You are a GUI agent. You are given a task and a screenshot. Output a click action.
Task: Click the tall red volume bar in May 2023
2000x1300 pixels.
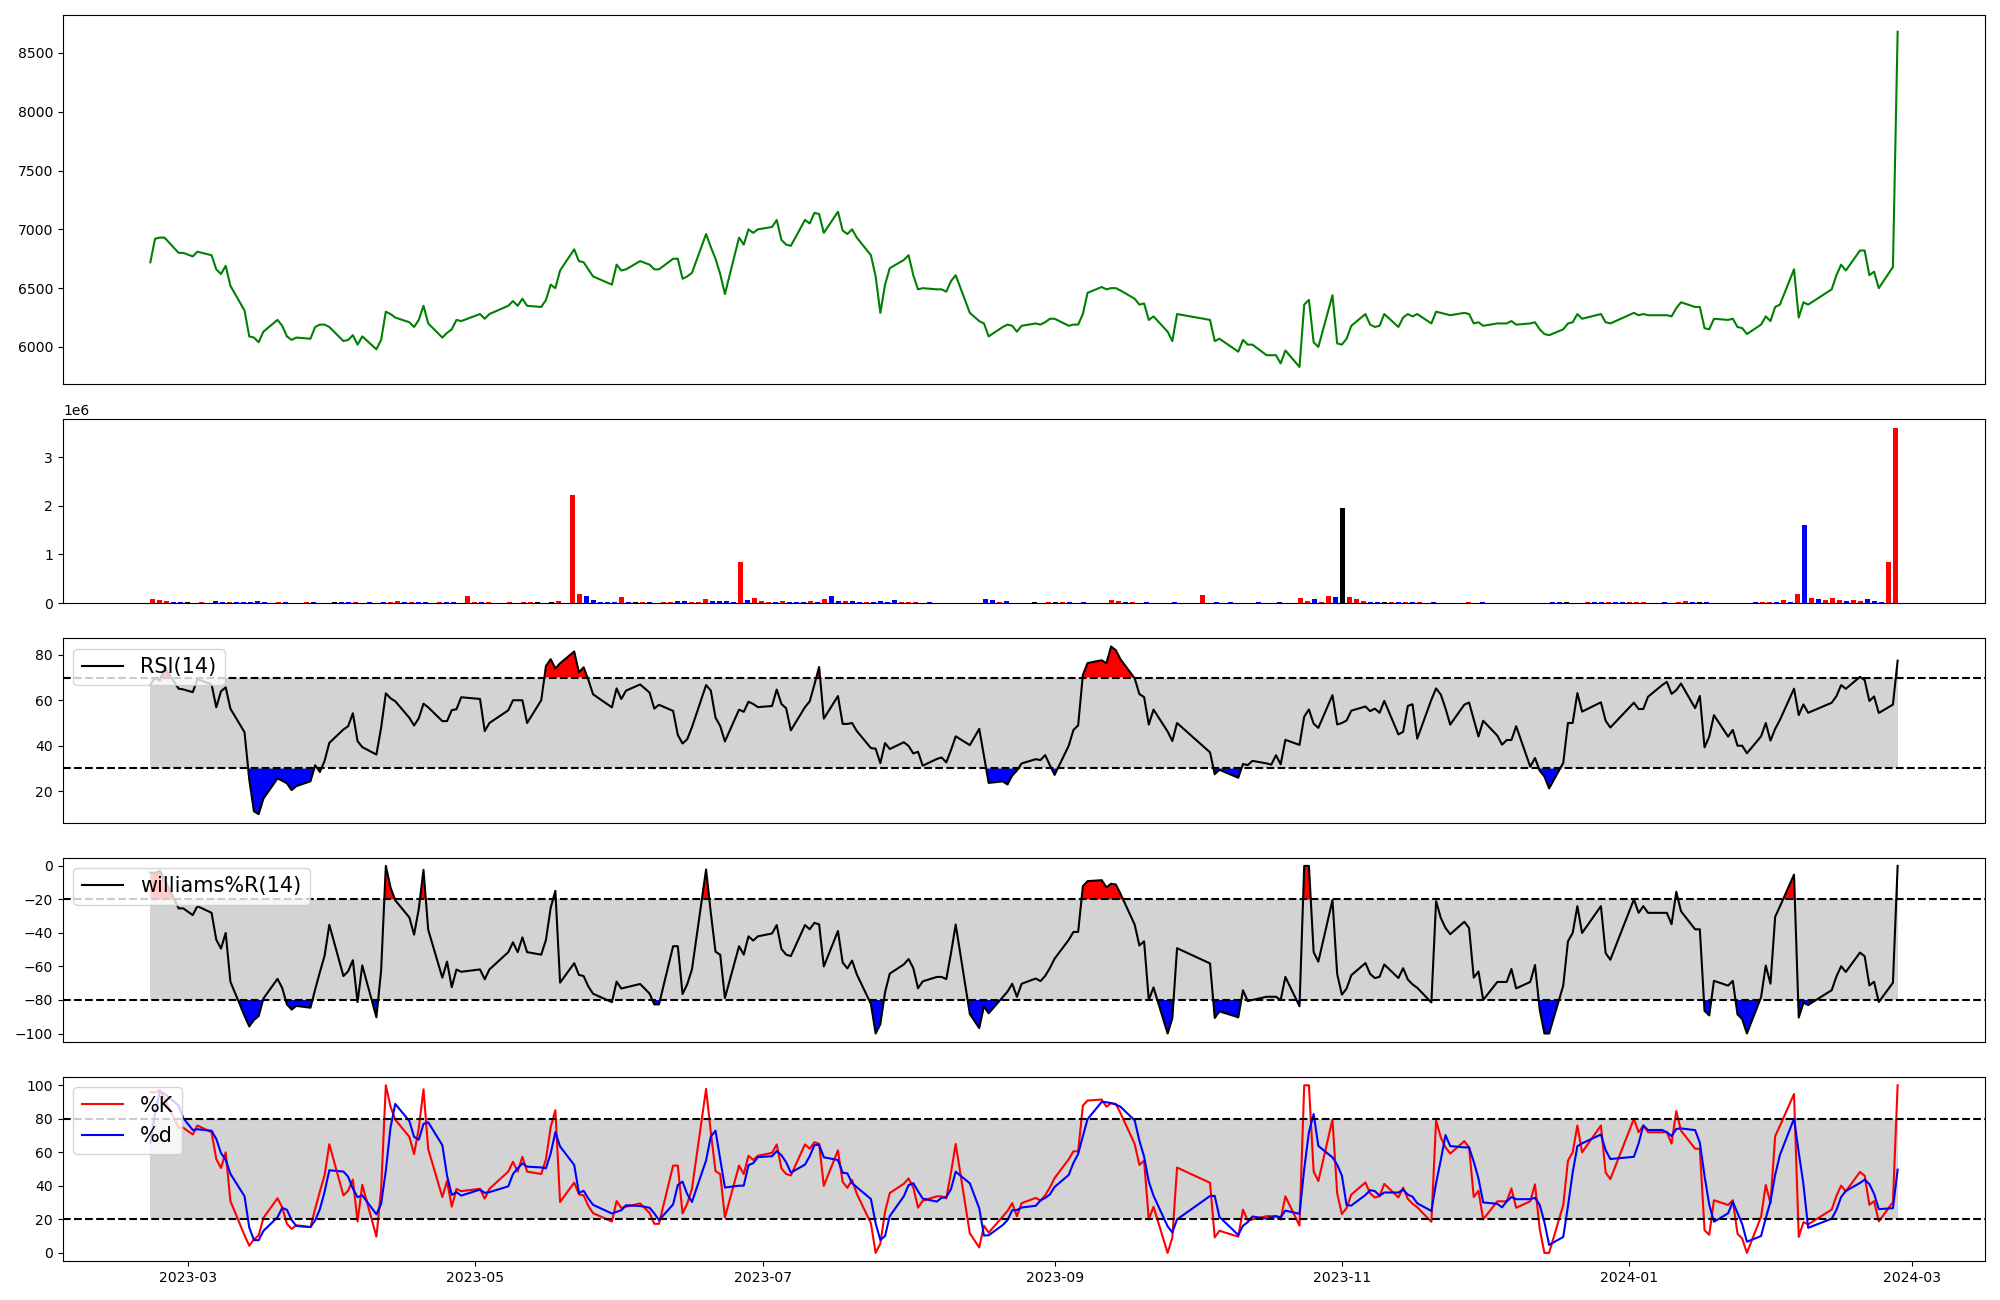point(572,550)
